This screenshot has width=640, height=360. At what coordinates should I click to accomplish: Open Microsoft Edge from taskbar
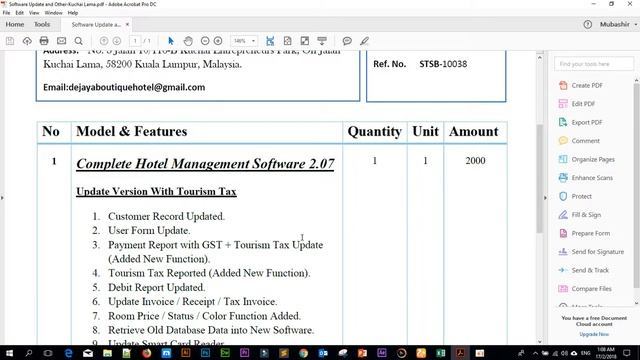(68, 353)
